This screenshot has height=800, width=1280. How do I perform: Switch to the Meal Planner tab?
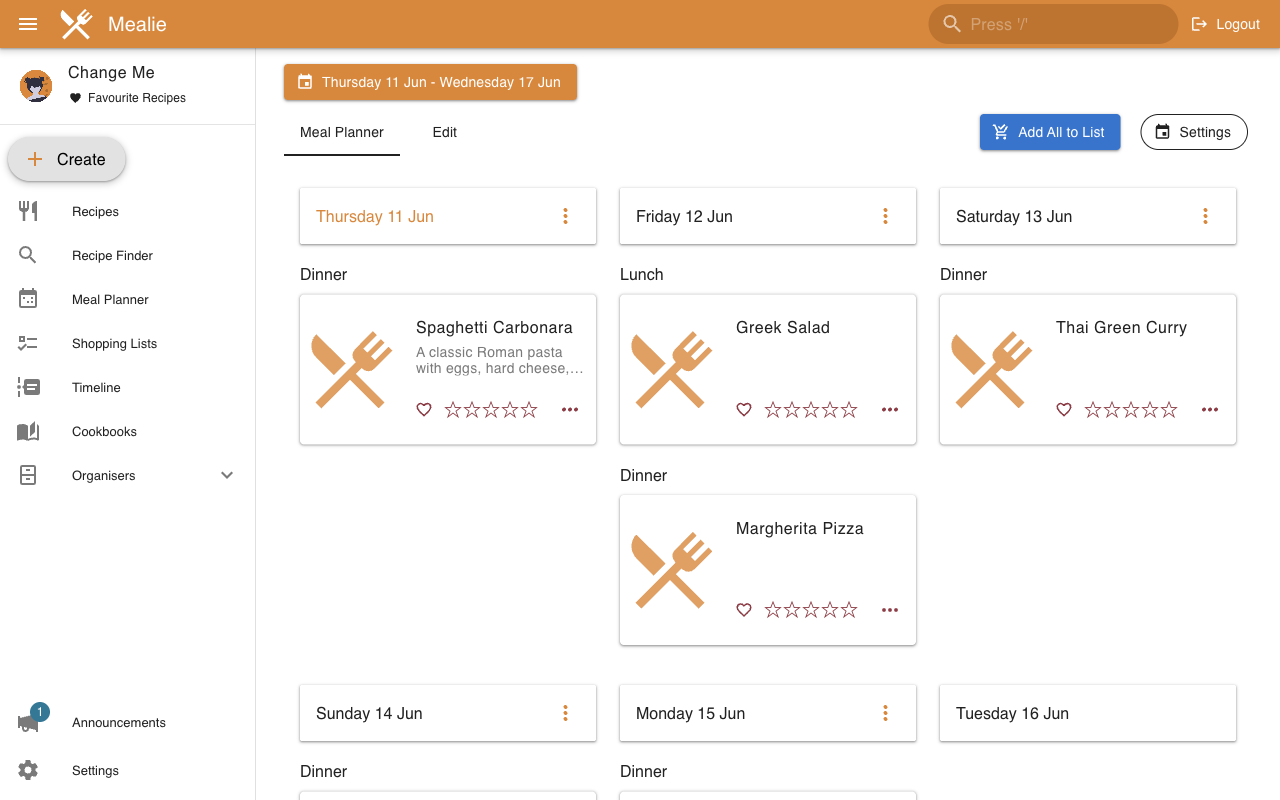342,132
